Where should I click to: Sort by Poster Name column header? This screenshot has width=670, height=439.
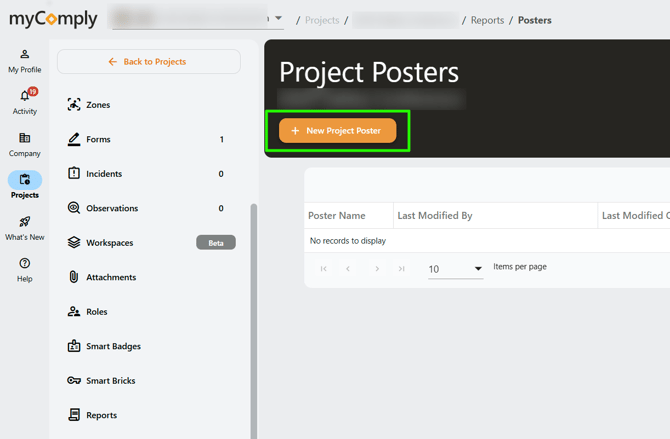tap(336, 216)
